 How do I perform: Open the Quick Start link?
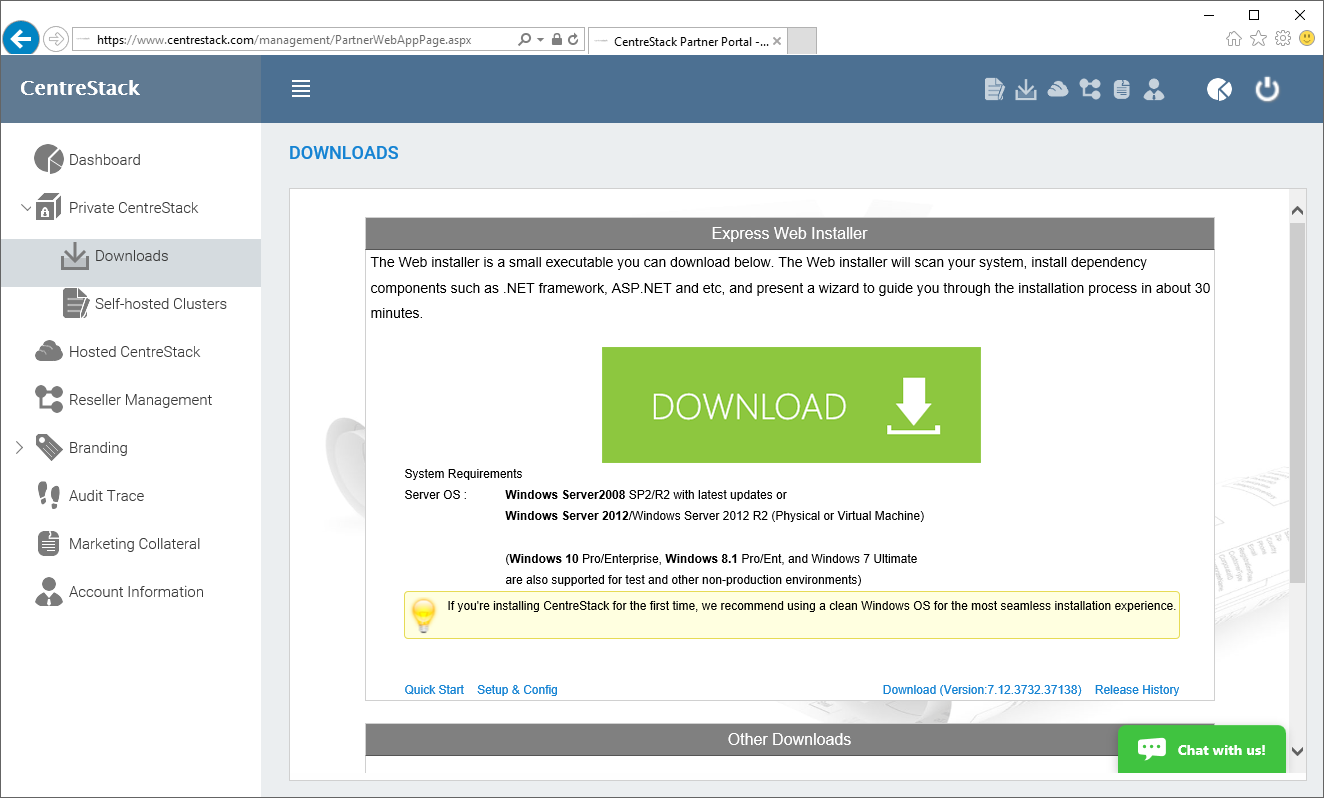pos(434,690)
